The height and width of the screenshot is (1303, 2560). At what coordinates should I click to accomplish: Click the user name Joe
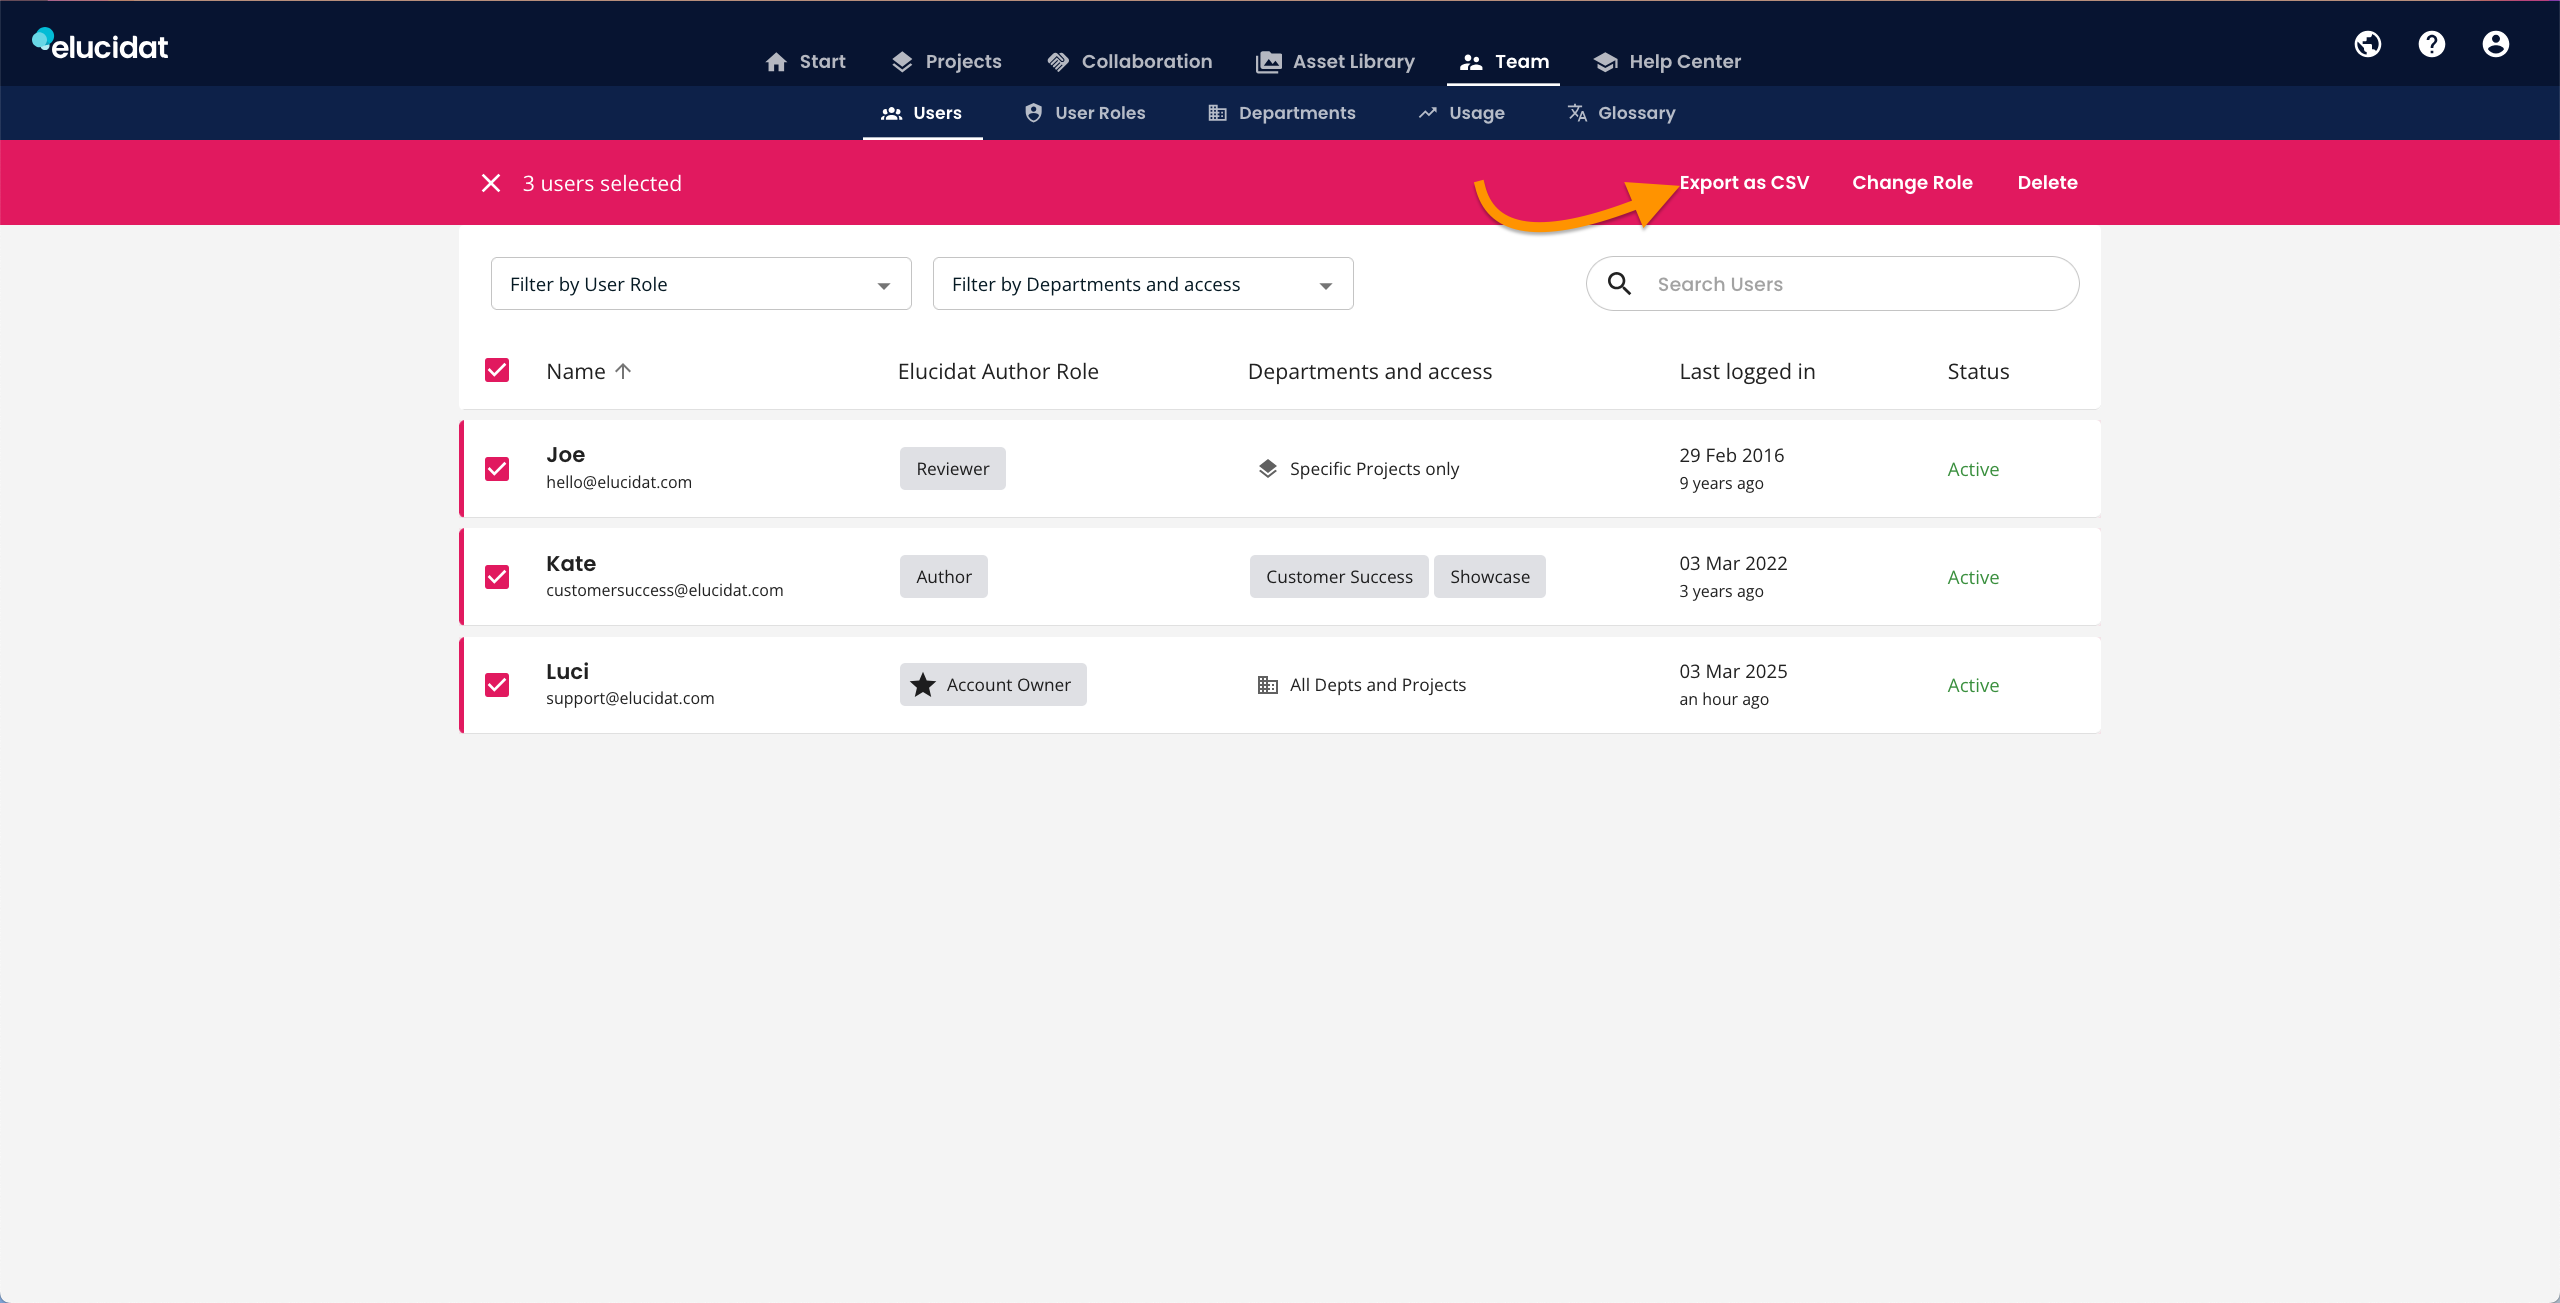565,455
